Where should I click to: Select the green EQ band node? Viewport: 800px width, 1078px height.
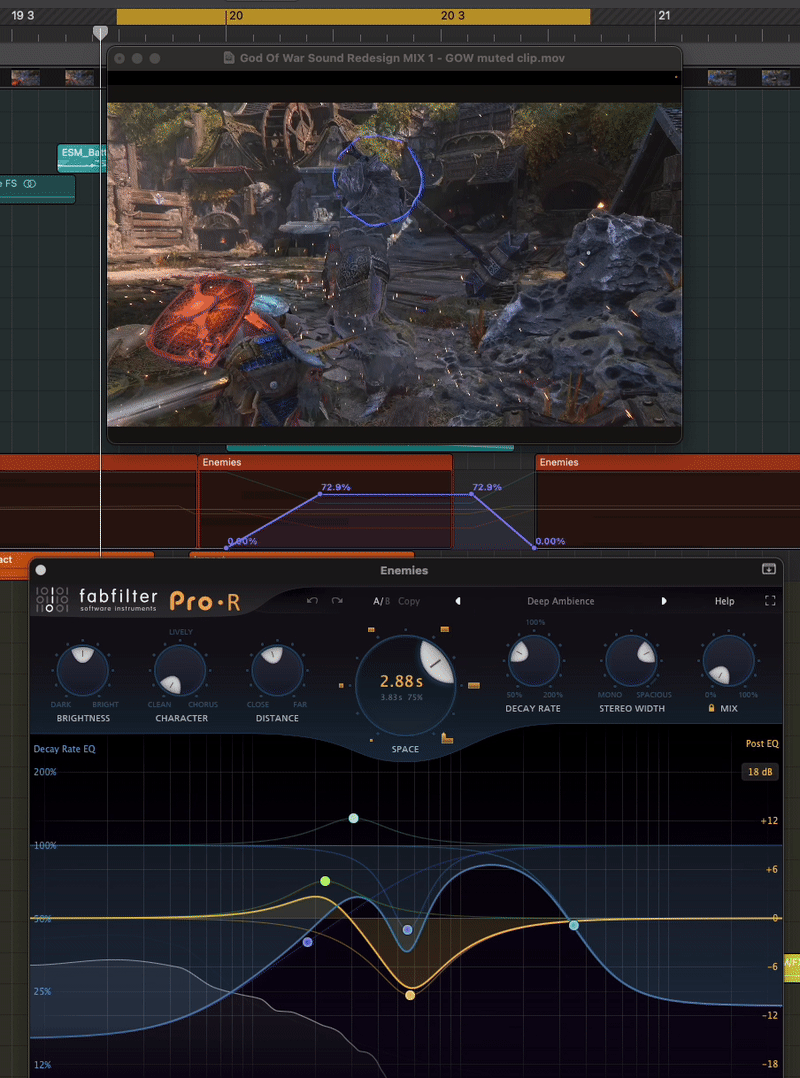pos(325,881)
